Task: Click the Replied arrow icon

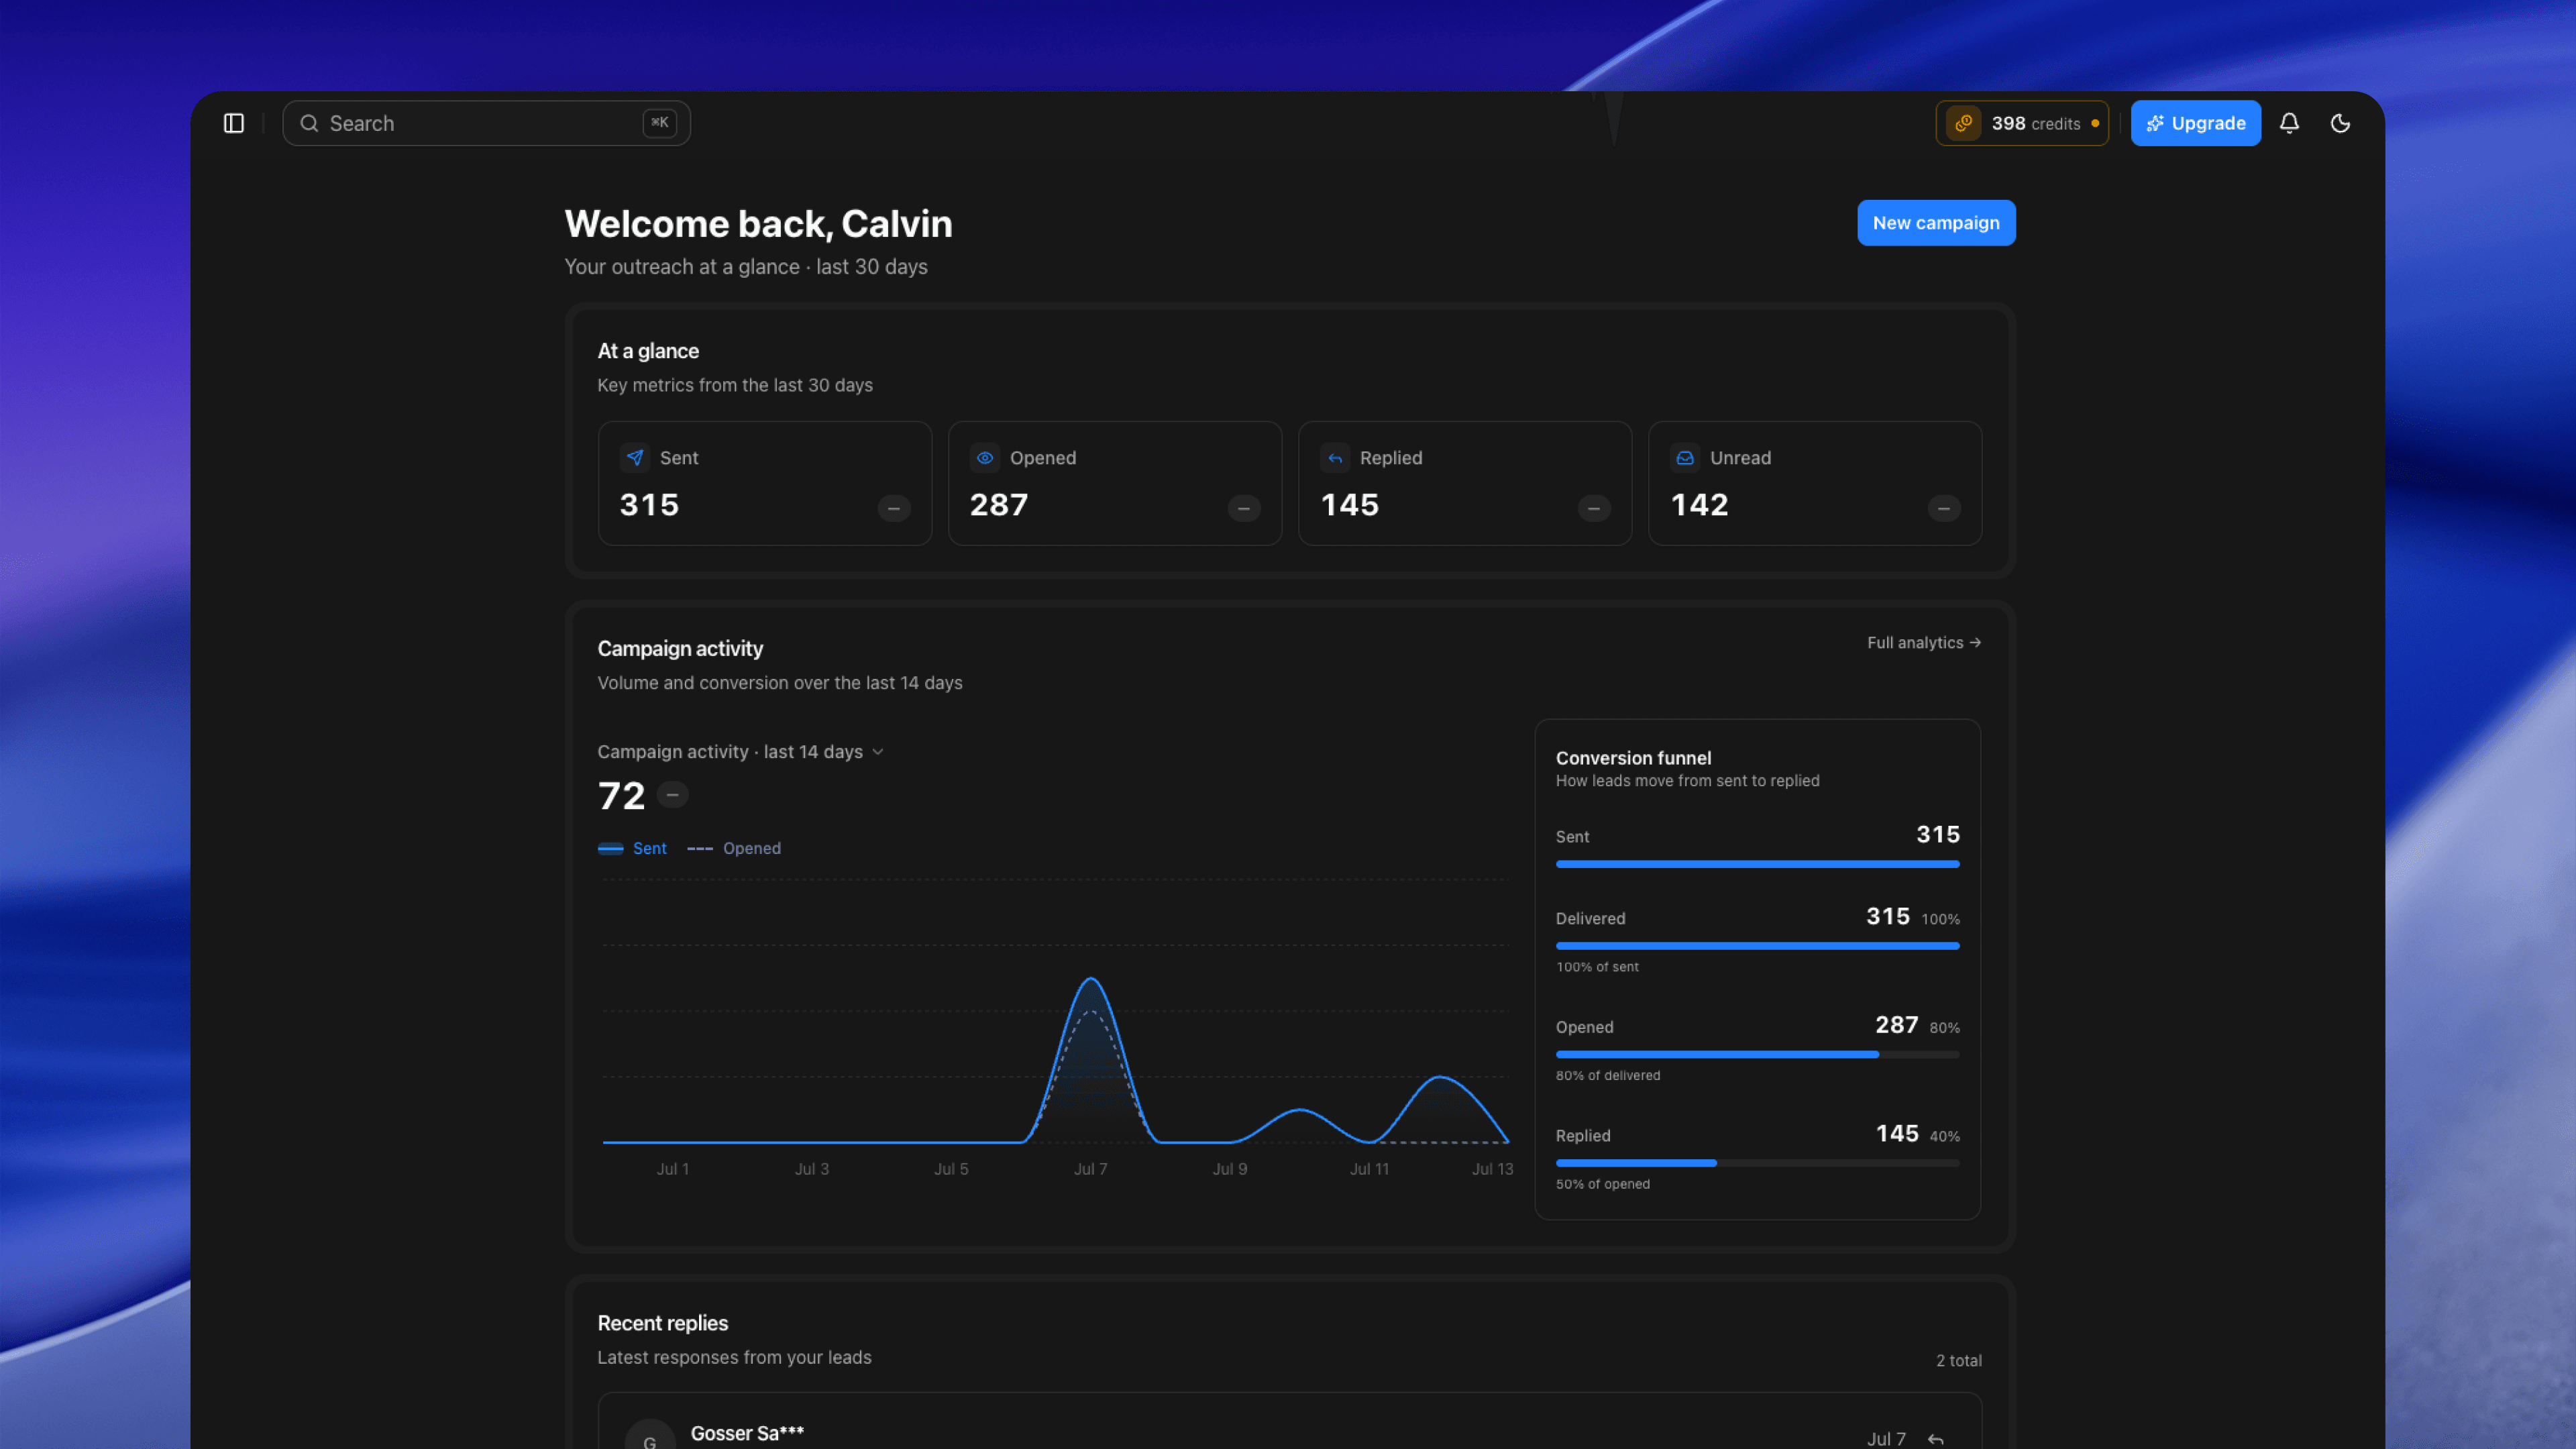Action: tap(1335, 458)
